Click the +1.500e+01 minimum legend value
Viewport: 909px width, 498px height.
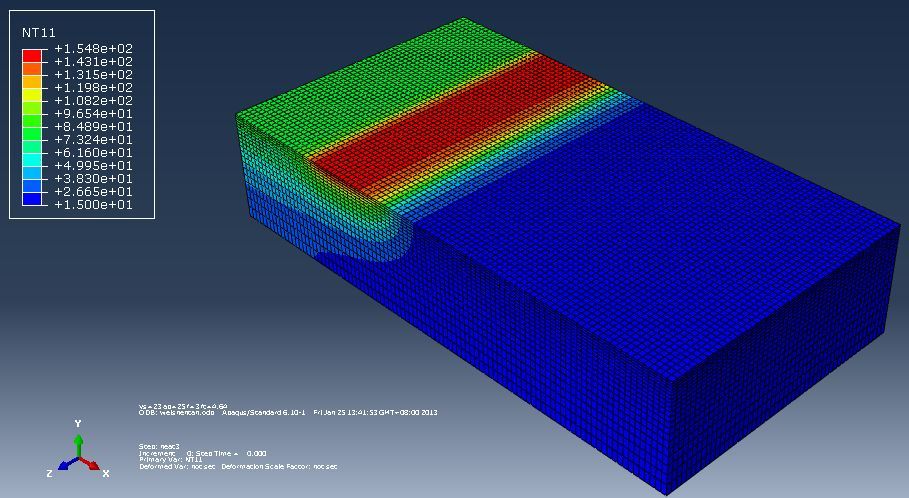(x=93, y=205)
